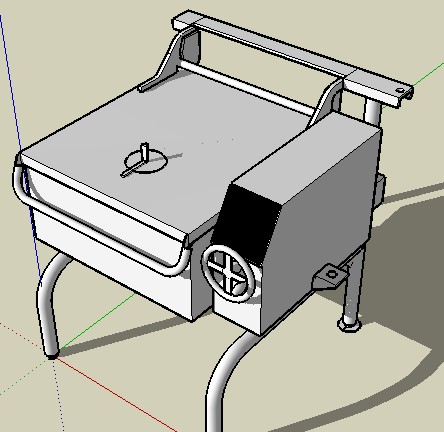
Task: Select the bolt hole on rear bar end
Action: pos(399,90)
